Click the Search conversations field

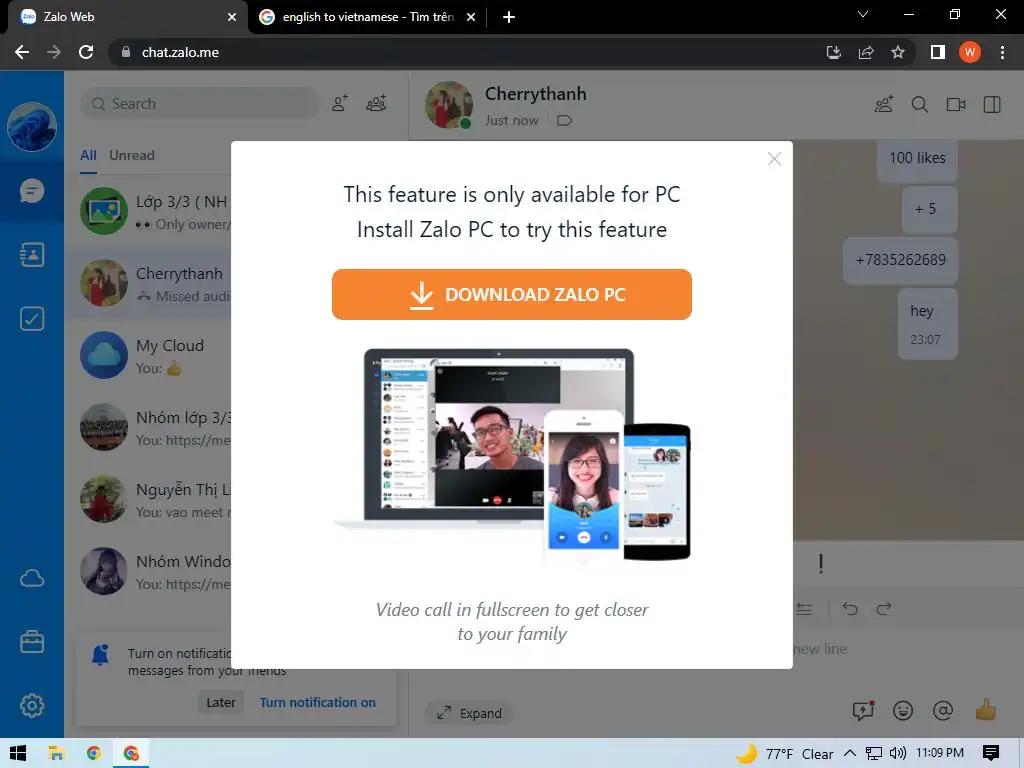pos(199,104)
